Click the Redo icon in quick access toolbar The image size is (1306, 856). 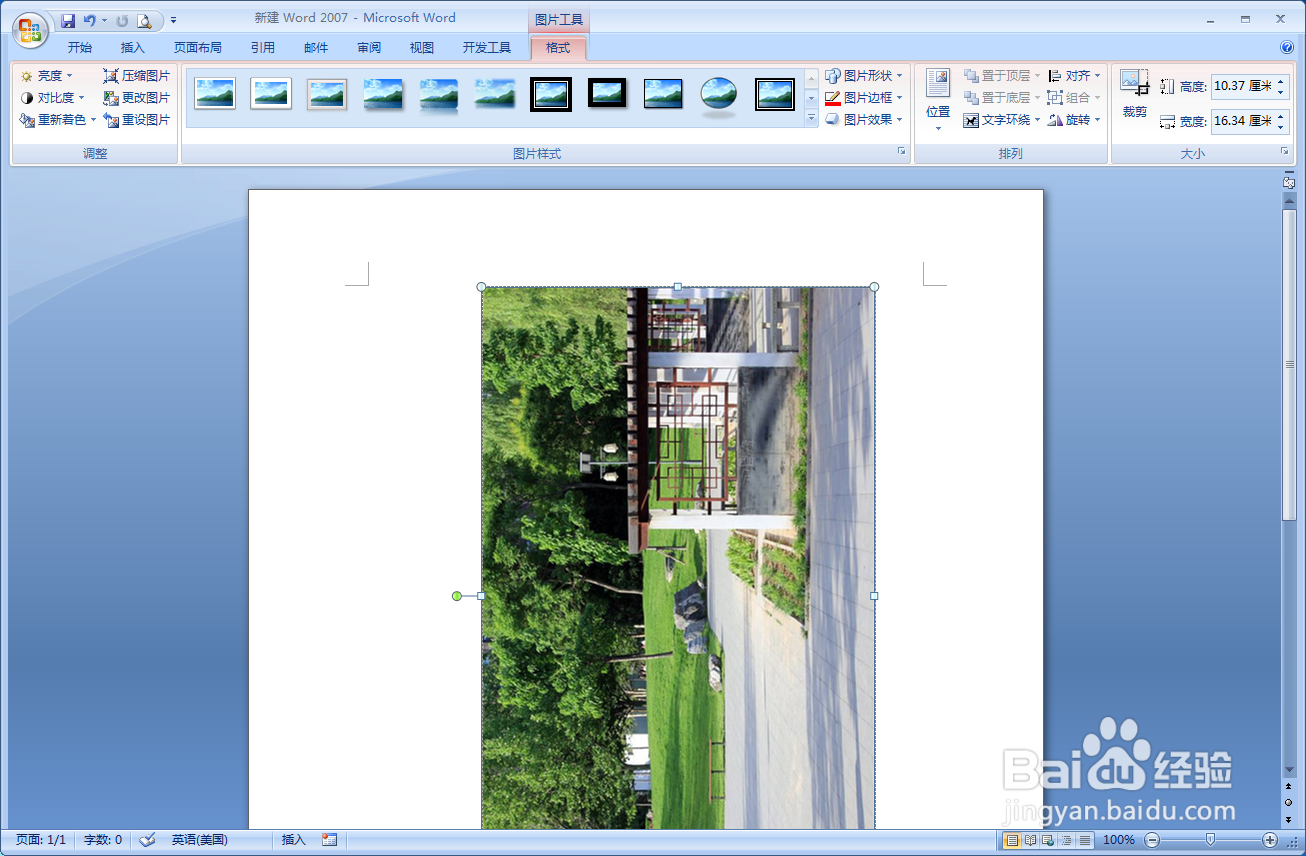[x=122, y=20]
